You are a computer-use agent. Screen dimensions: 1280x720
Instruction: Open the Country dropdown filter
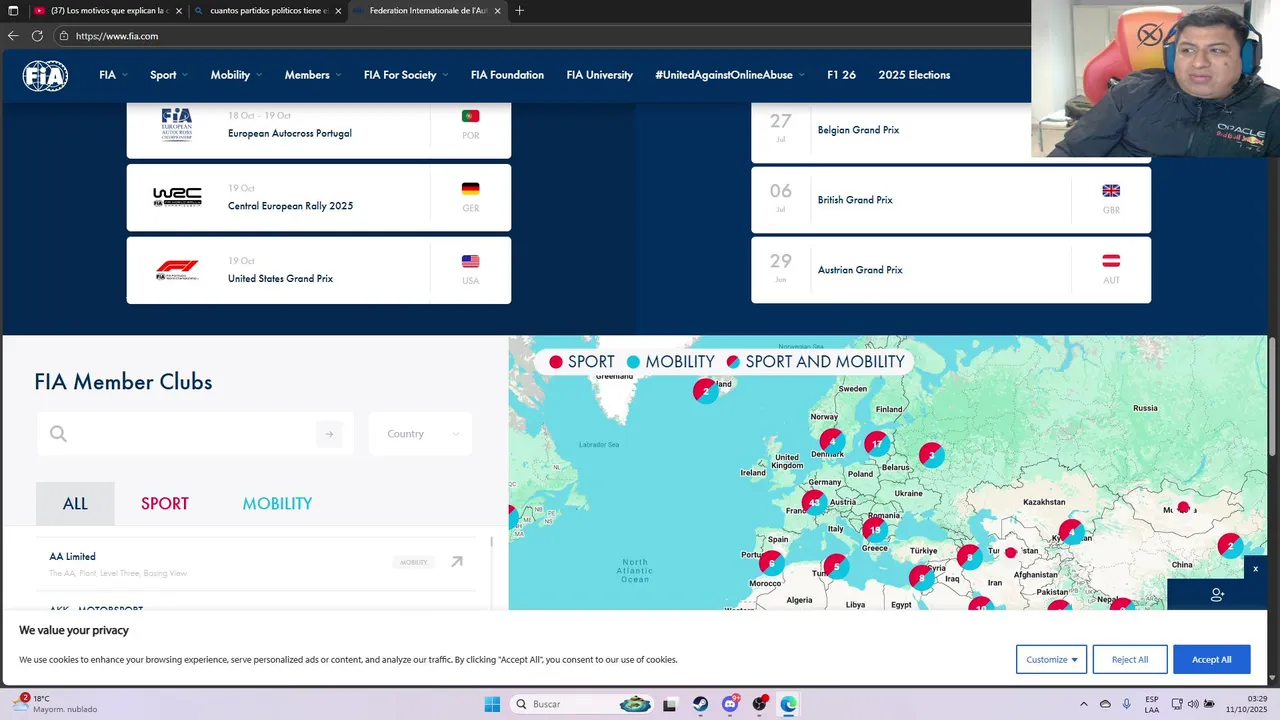420,434
